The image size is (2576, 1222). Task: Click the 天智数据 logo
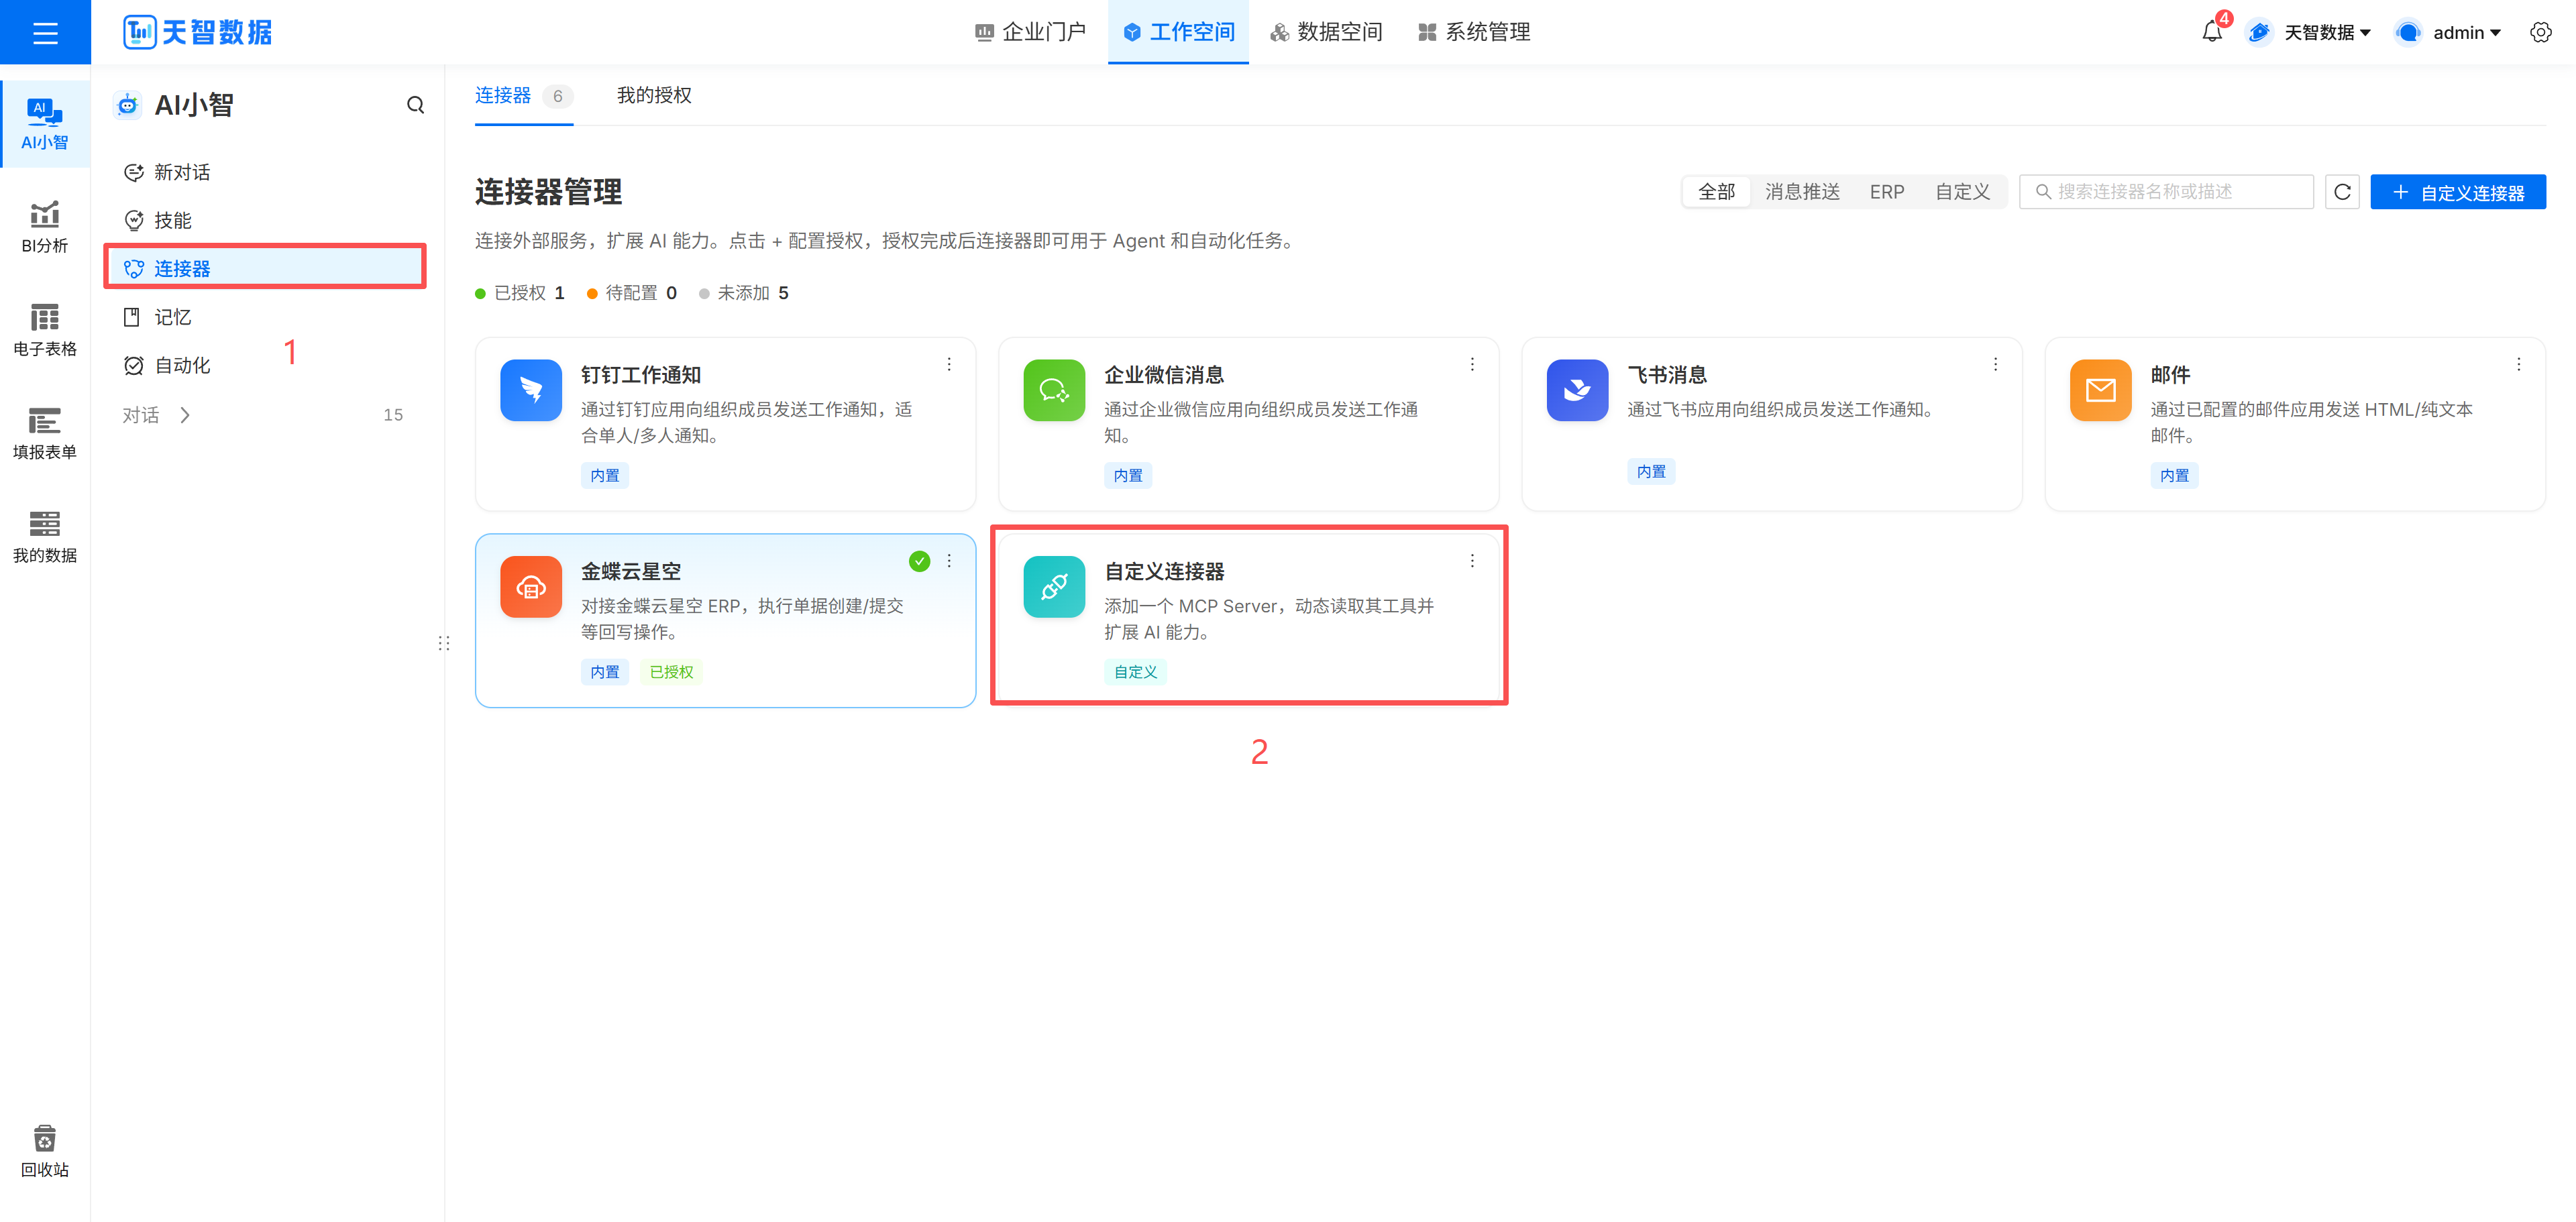pyautogui.click(x=198, y=32)
